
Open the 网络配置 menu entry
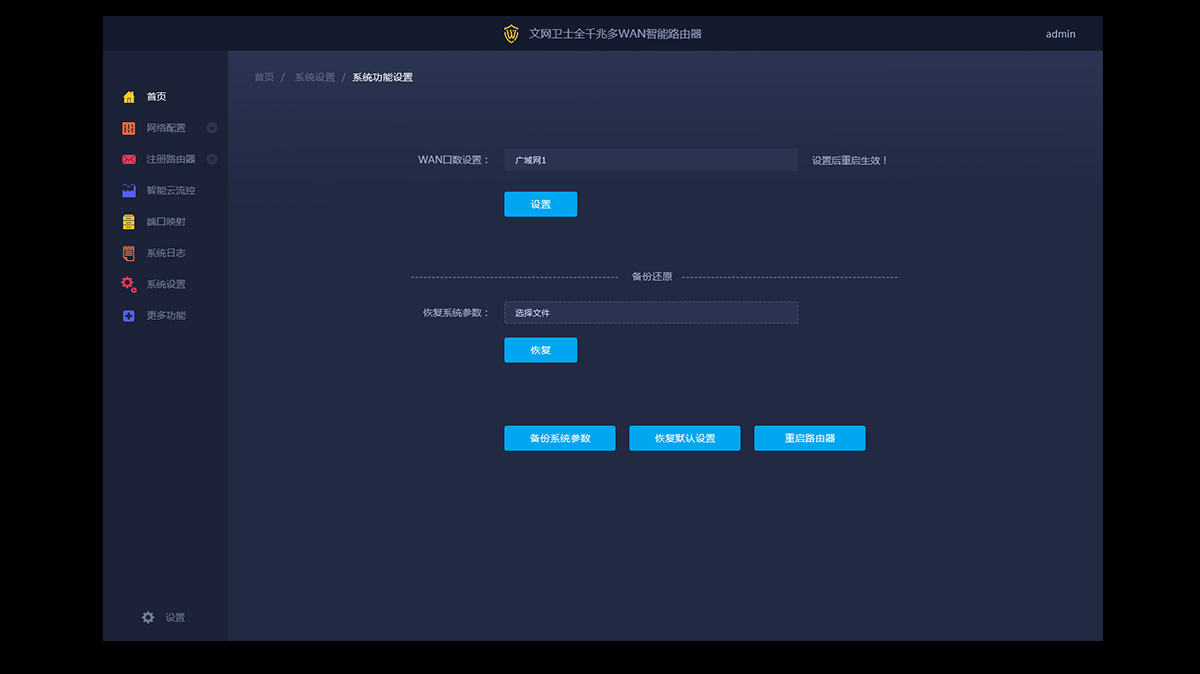pyautogui.click(x=166, y=128)
